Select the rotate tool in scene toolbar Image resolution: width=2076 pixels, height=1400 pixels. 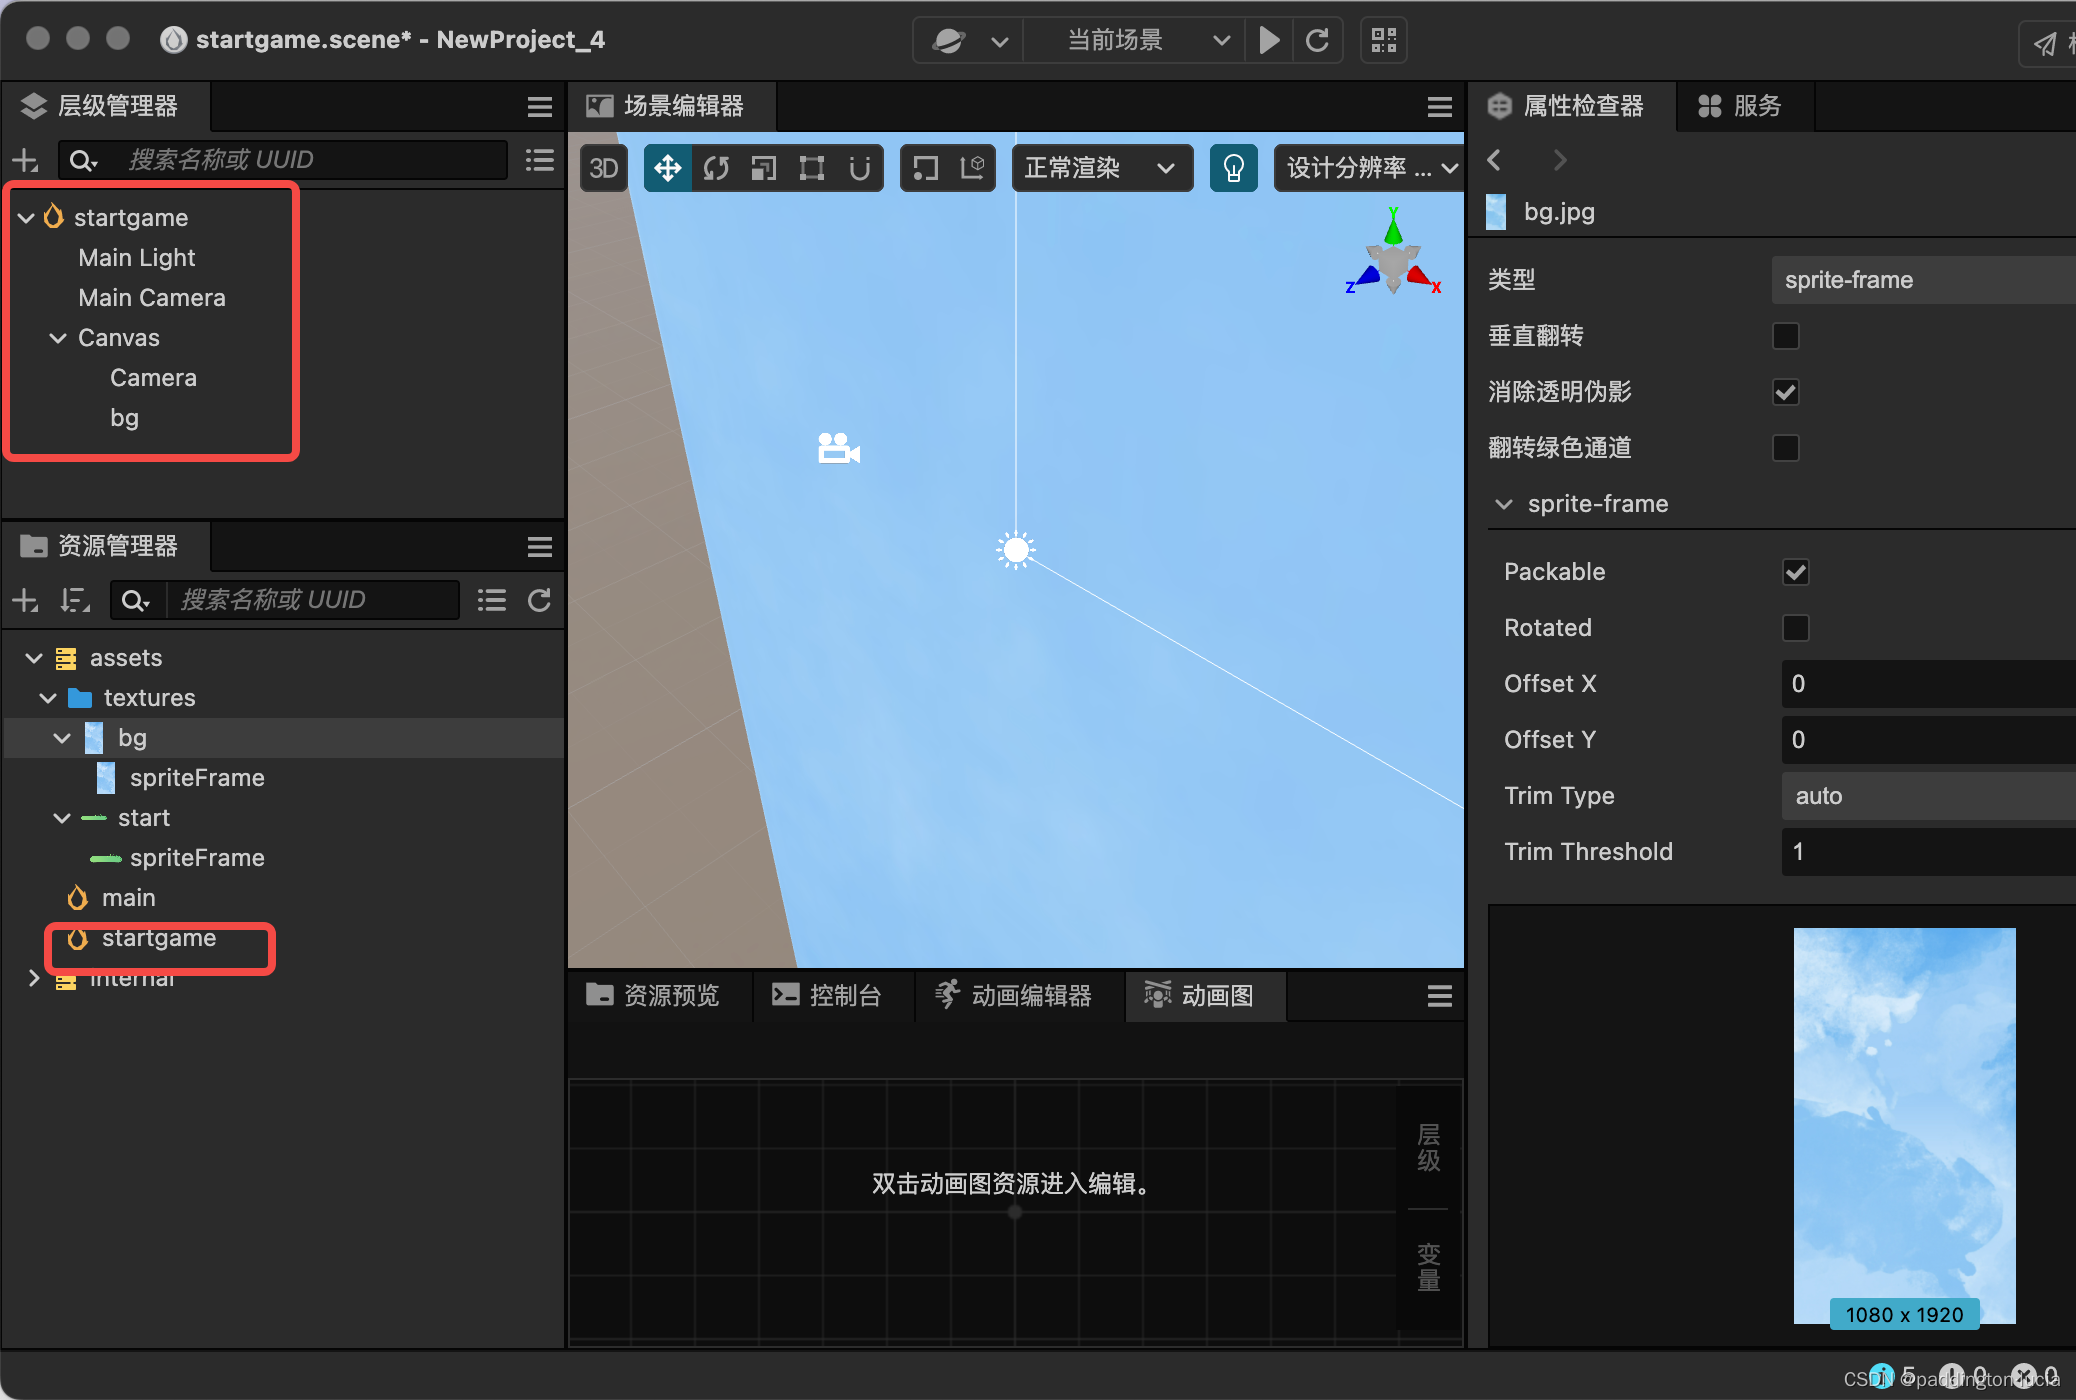coord(715,168)
